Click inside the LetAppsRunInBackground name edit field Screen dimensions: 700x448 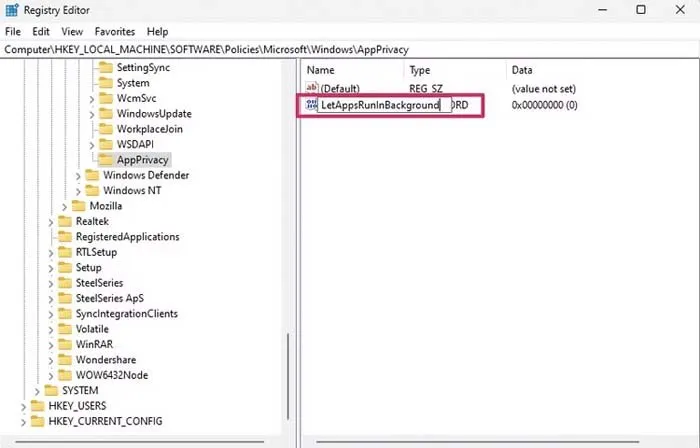[380, 105]
